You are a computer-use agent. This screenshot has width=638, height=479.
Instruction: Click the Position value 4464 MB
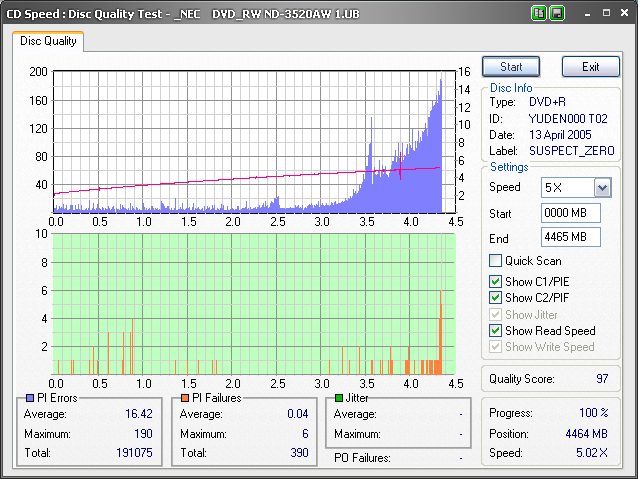[x=586, y=434]
